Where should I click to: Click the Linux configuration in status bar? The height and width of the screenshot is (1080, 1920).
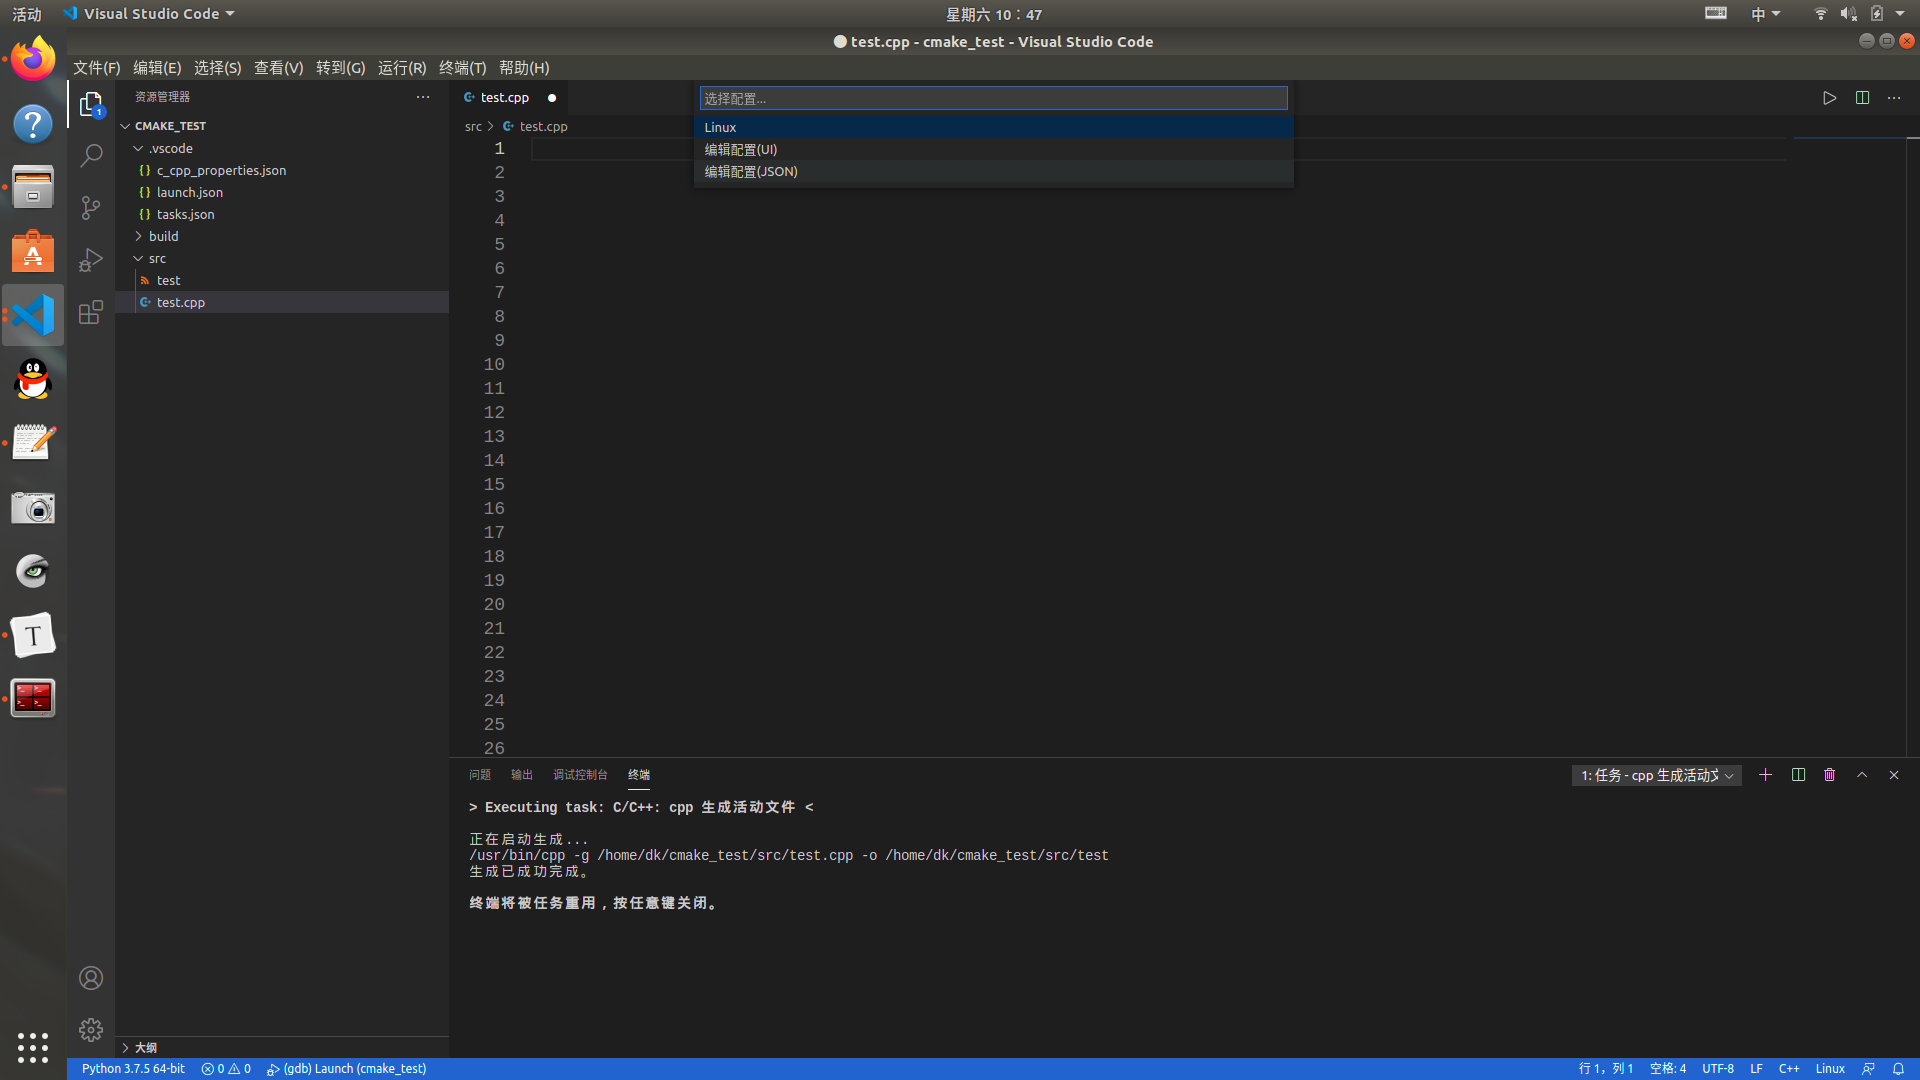coord(1830,1069)
